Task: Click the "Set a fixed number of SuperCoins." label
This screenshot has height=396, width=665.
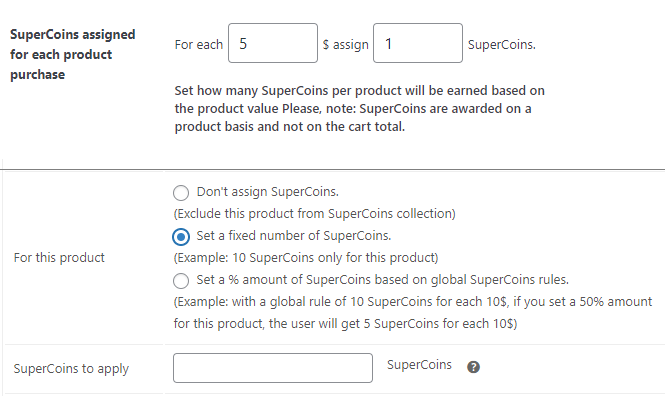Action: pos(293,236)
